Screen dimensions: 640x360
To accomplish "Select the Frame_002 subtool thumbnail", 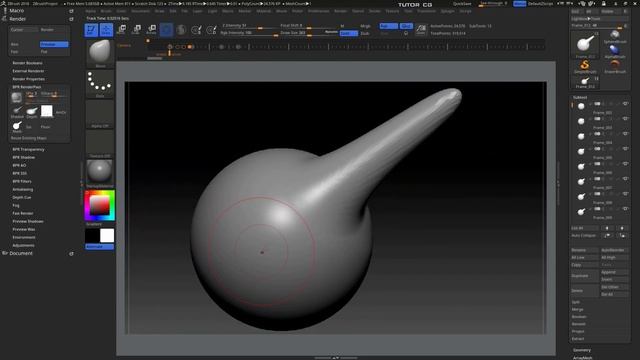I will pos(581,107).
